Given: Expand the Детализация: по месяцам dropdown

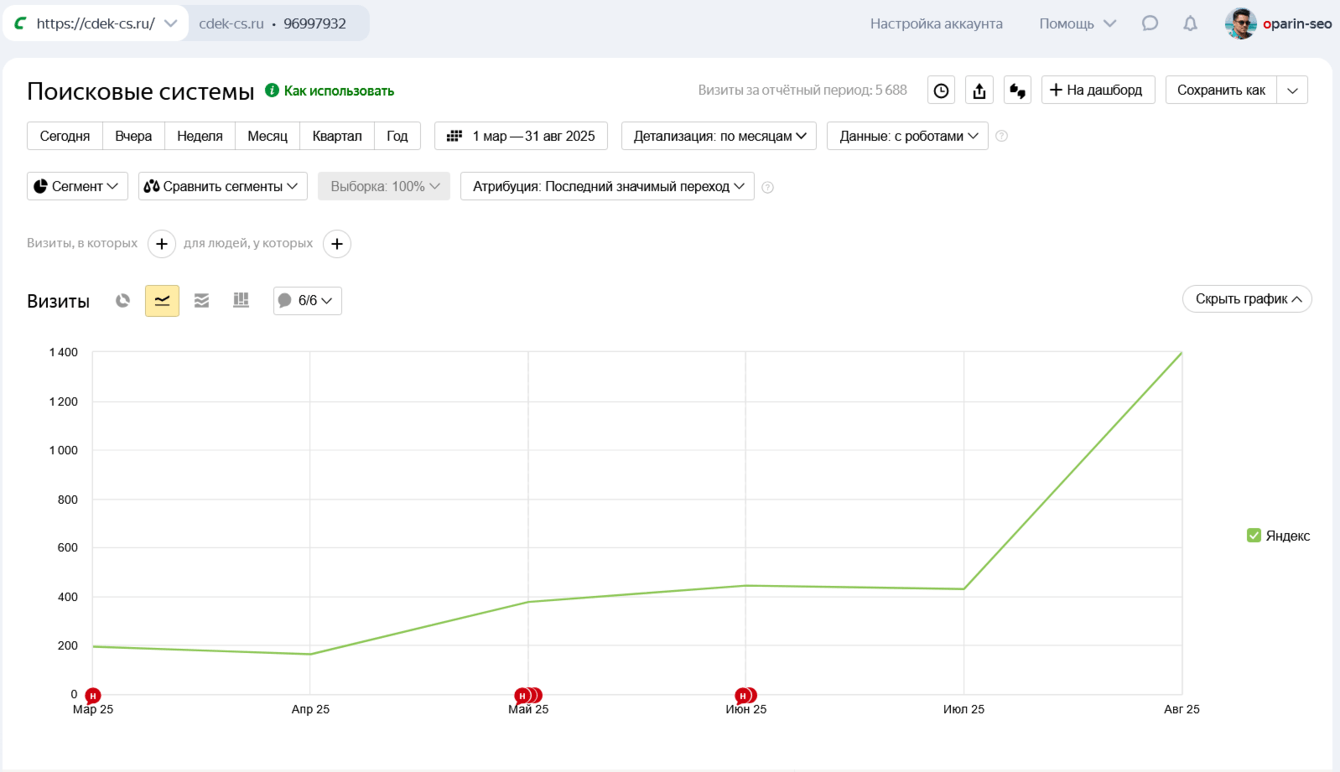Looking at the screenshot, I should point(719,136).
